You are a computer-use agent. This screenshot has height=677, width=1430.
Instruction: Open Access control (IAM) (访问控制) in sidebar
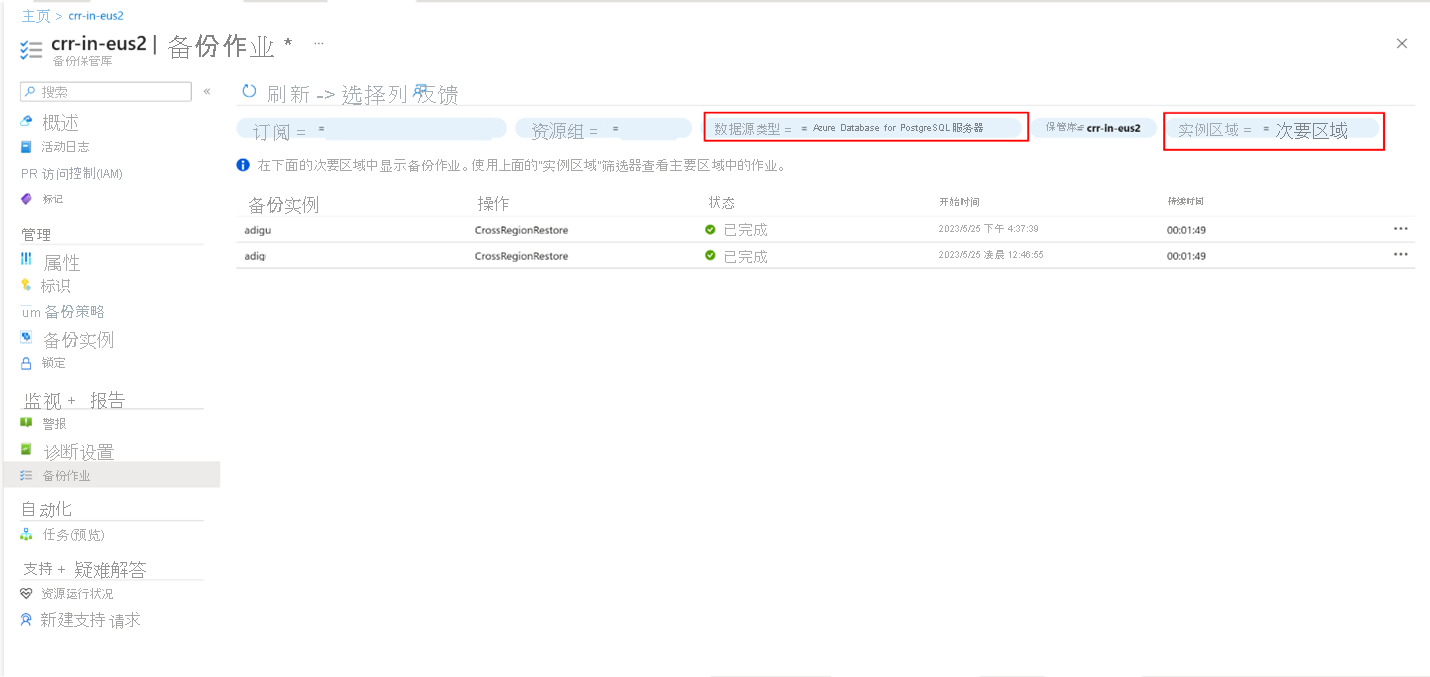click(82, 173)
